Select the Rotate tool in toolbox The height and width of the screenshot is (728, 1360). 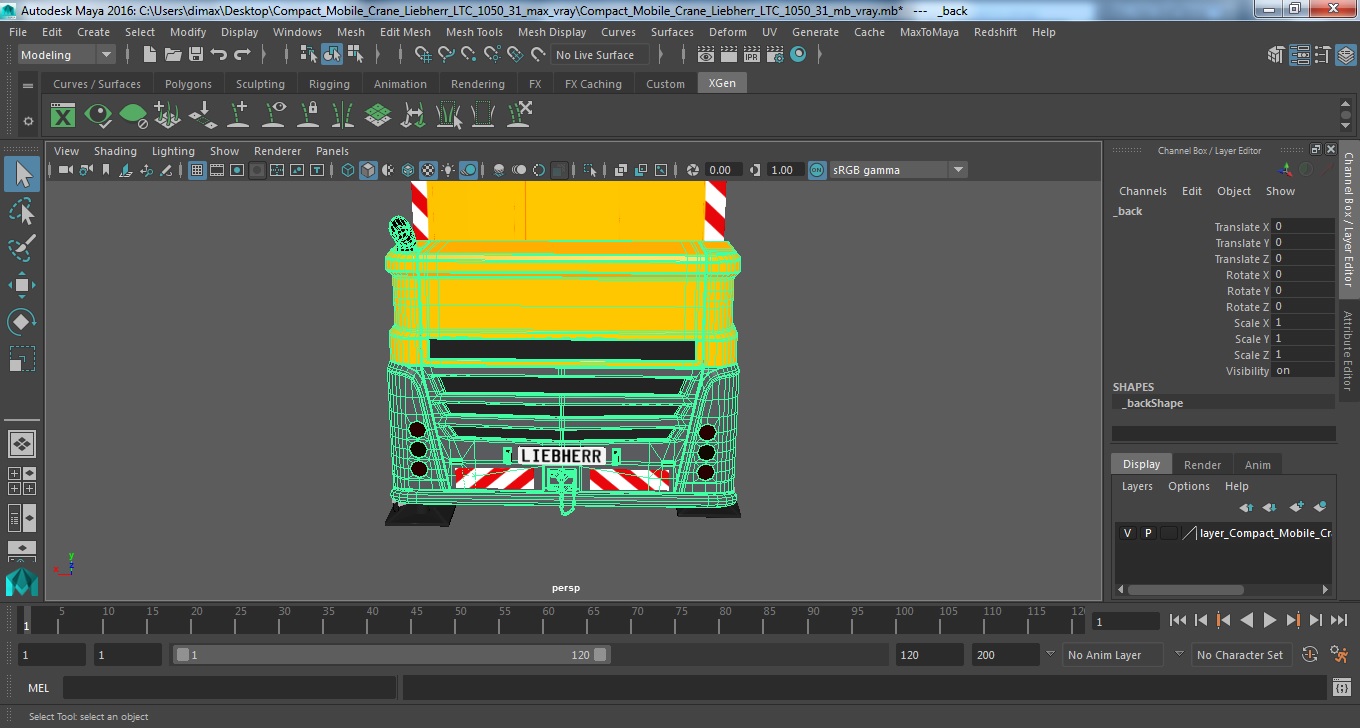(22, 321)
